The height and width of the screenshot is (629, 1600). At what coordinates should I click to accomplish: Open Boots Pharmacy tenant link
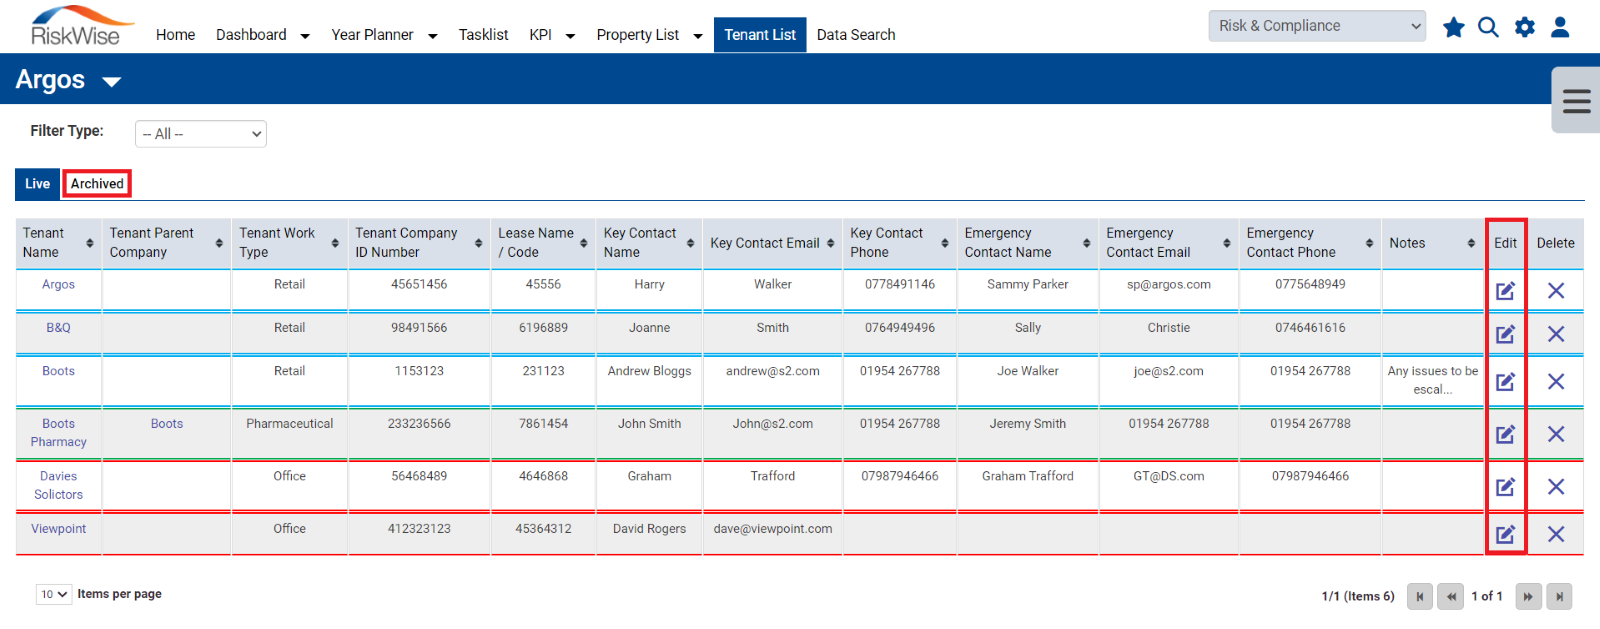pos(58,433)
